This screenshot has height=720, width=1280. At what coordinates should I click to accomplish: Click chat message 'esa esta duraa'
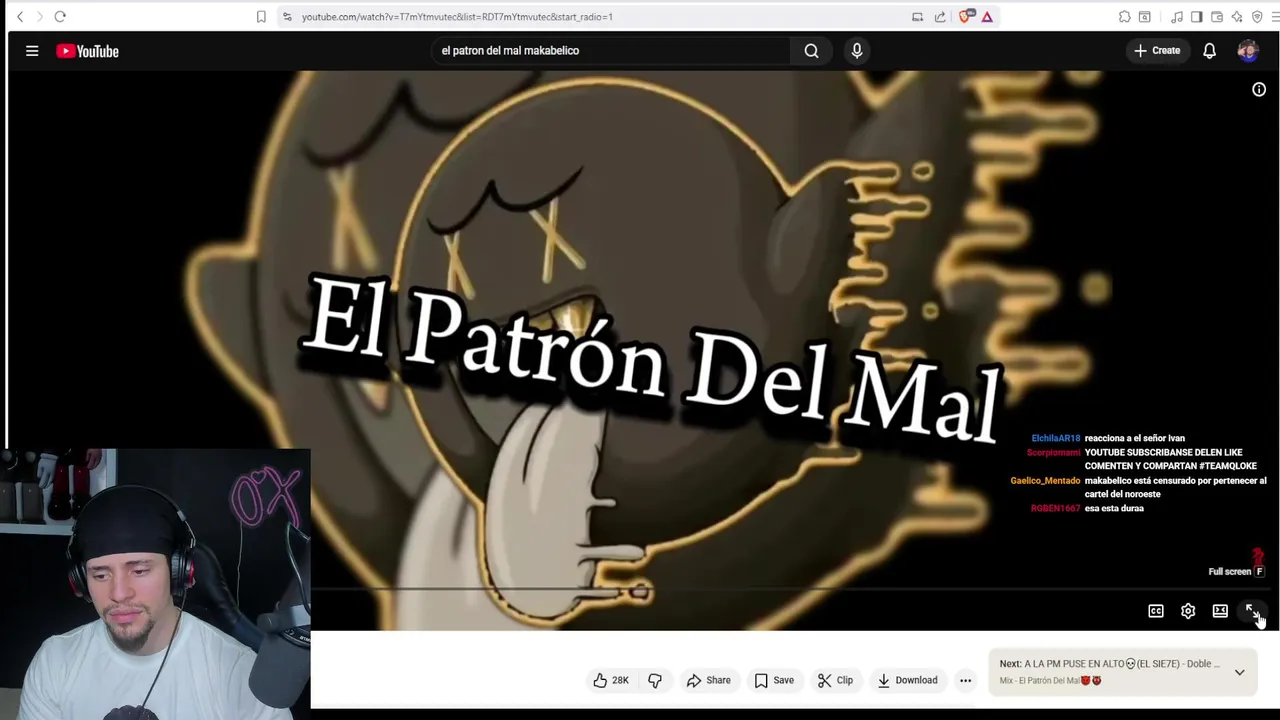point(1114,509)
